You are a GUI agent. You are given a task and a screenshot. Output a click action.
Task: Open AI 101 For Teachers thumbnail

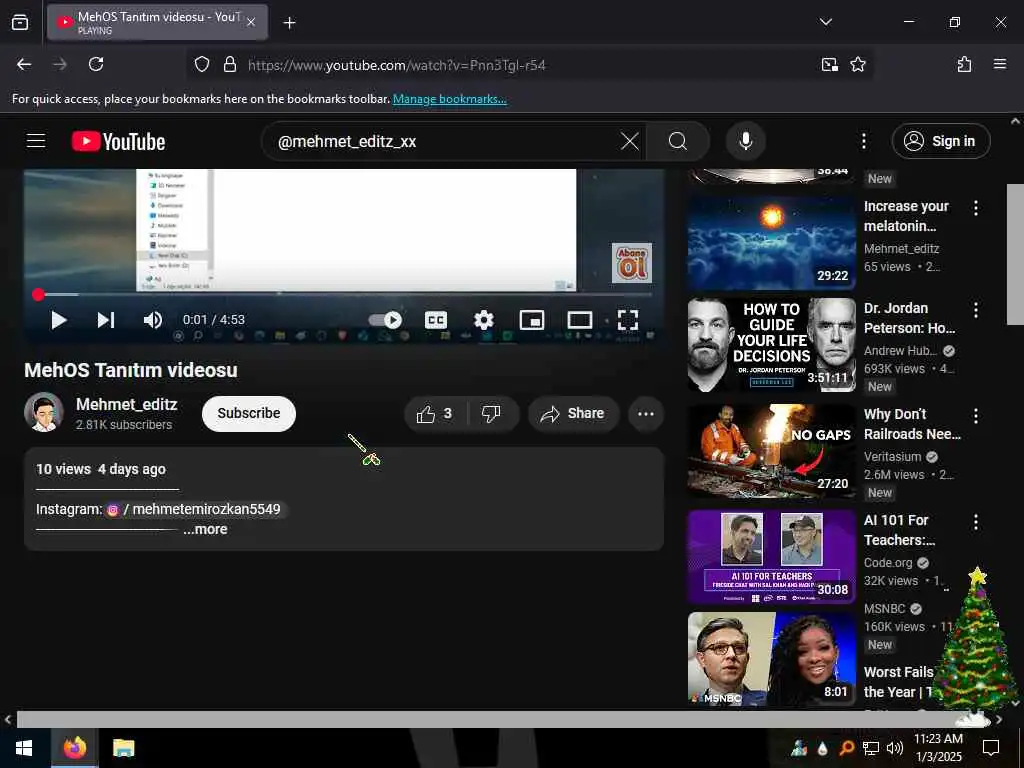771,556
